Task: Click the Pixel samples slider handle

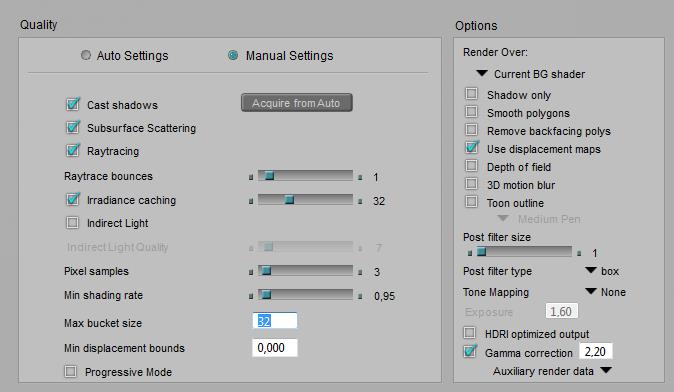Action: (267, 271)
